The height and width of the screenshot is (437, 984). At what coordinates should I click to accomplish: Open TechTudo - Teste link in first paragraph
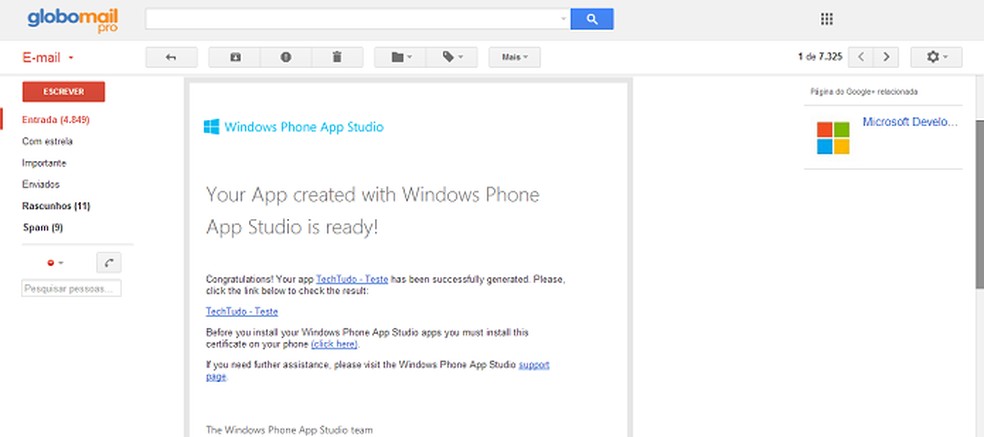[x=352, y=279]
